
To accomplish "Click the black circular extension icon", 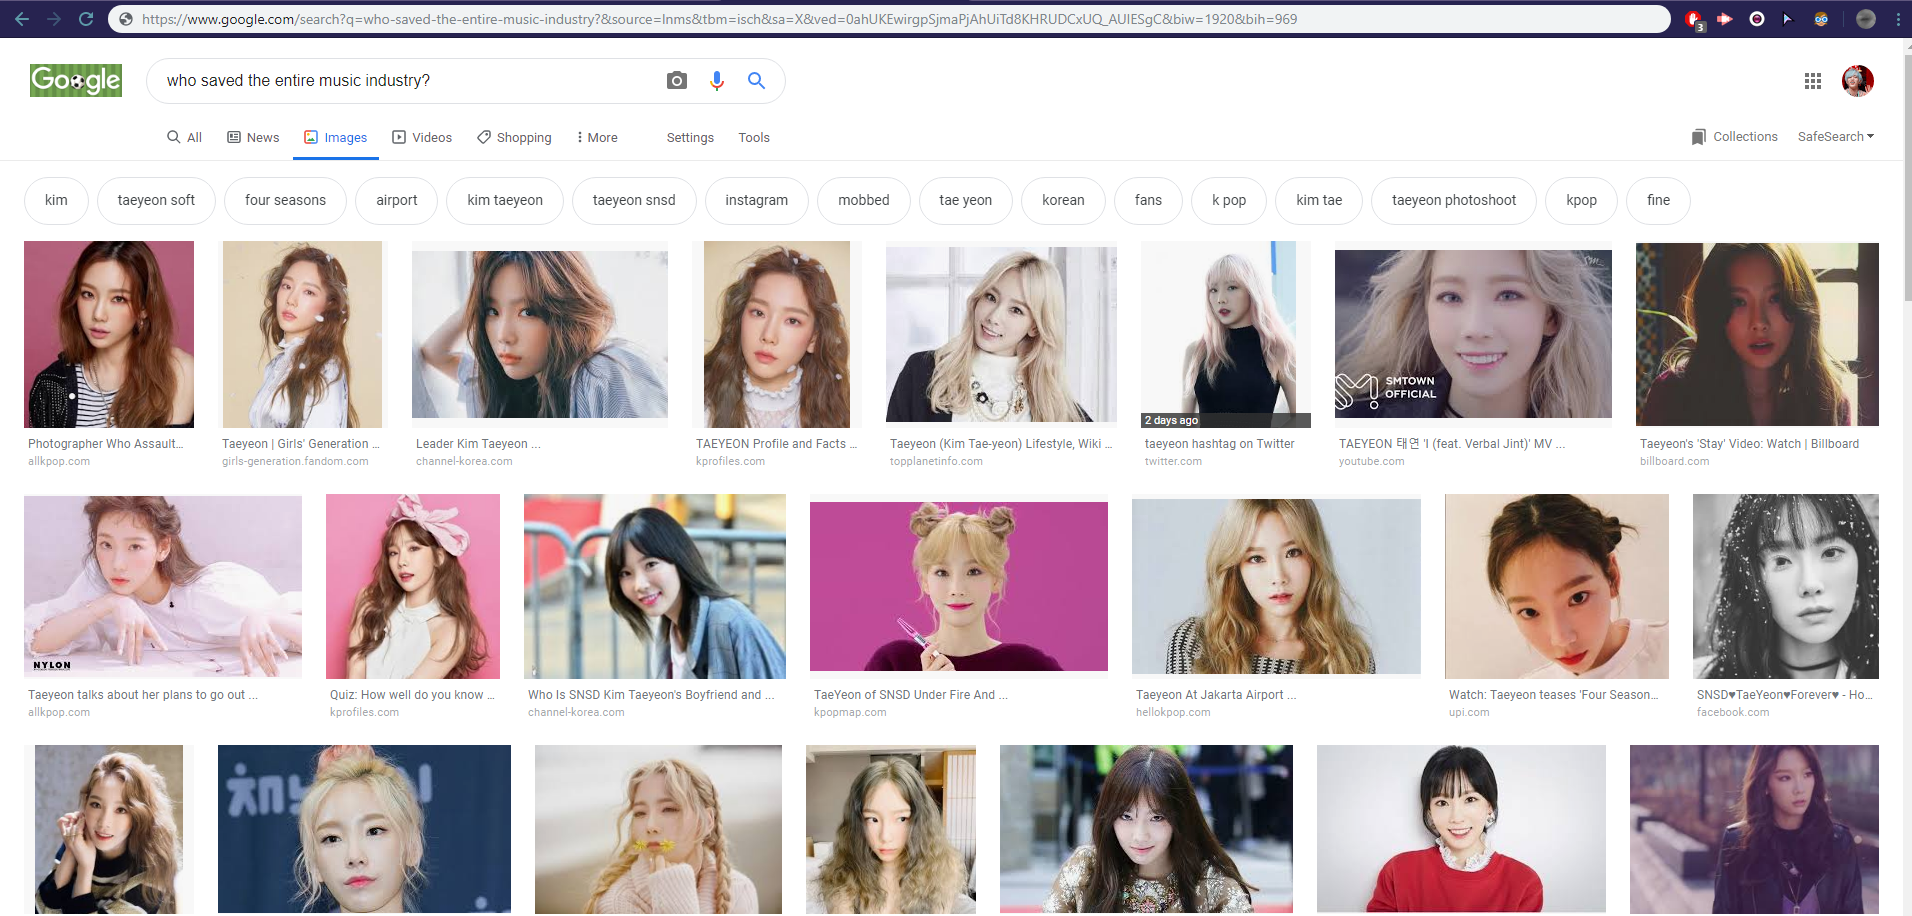I will point(1757,19).
